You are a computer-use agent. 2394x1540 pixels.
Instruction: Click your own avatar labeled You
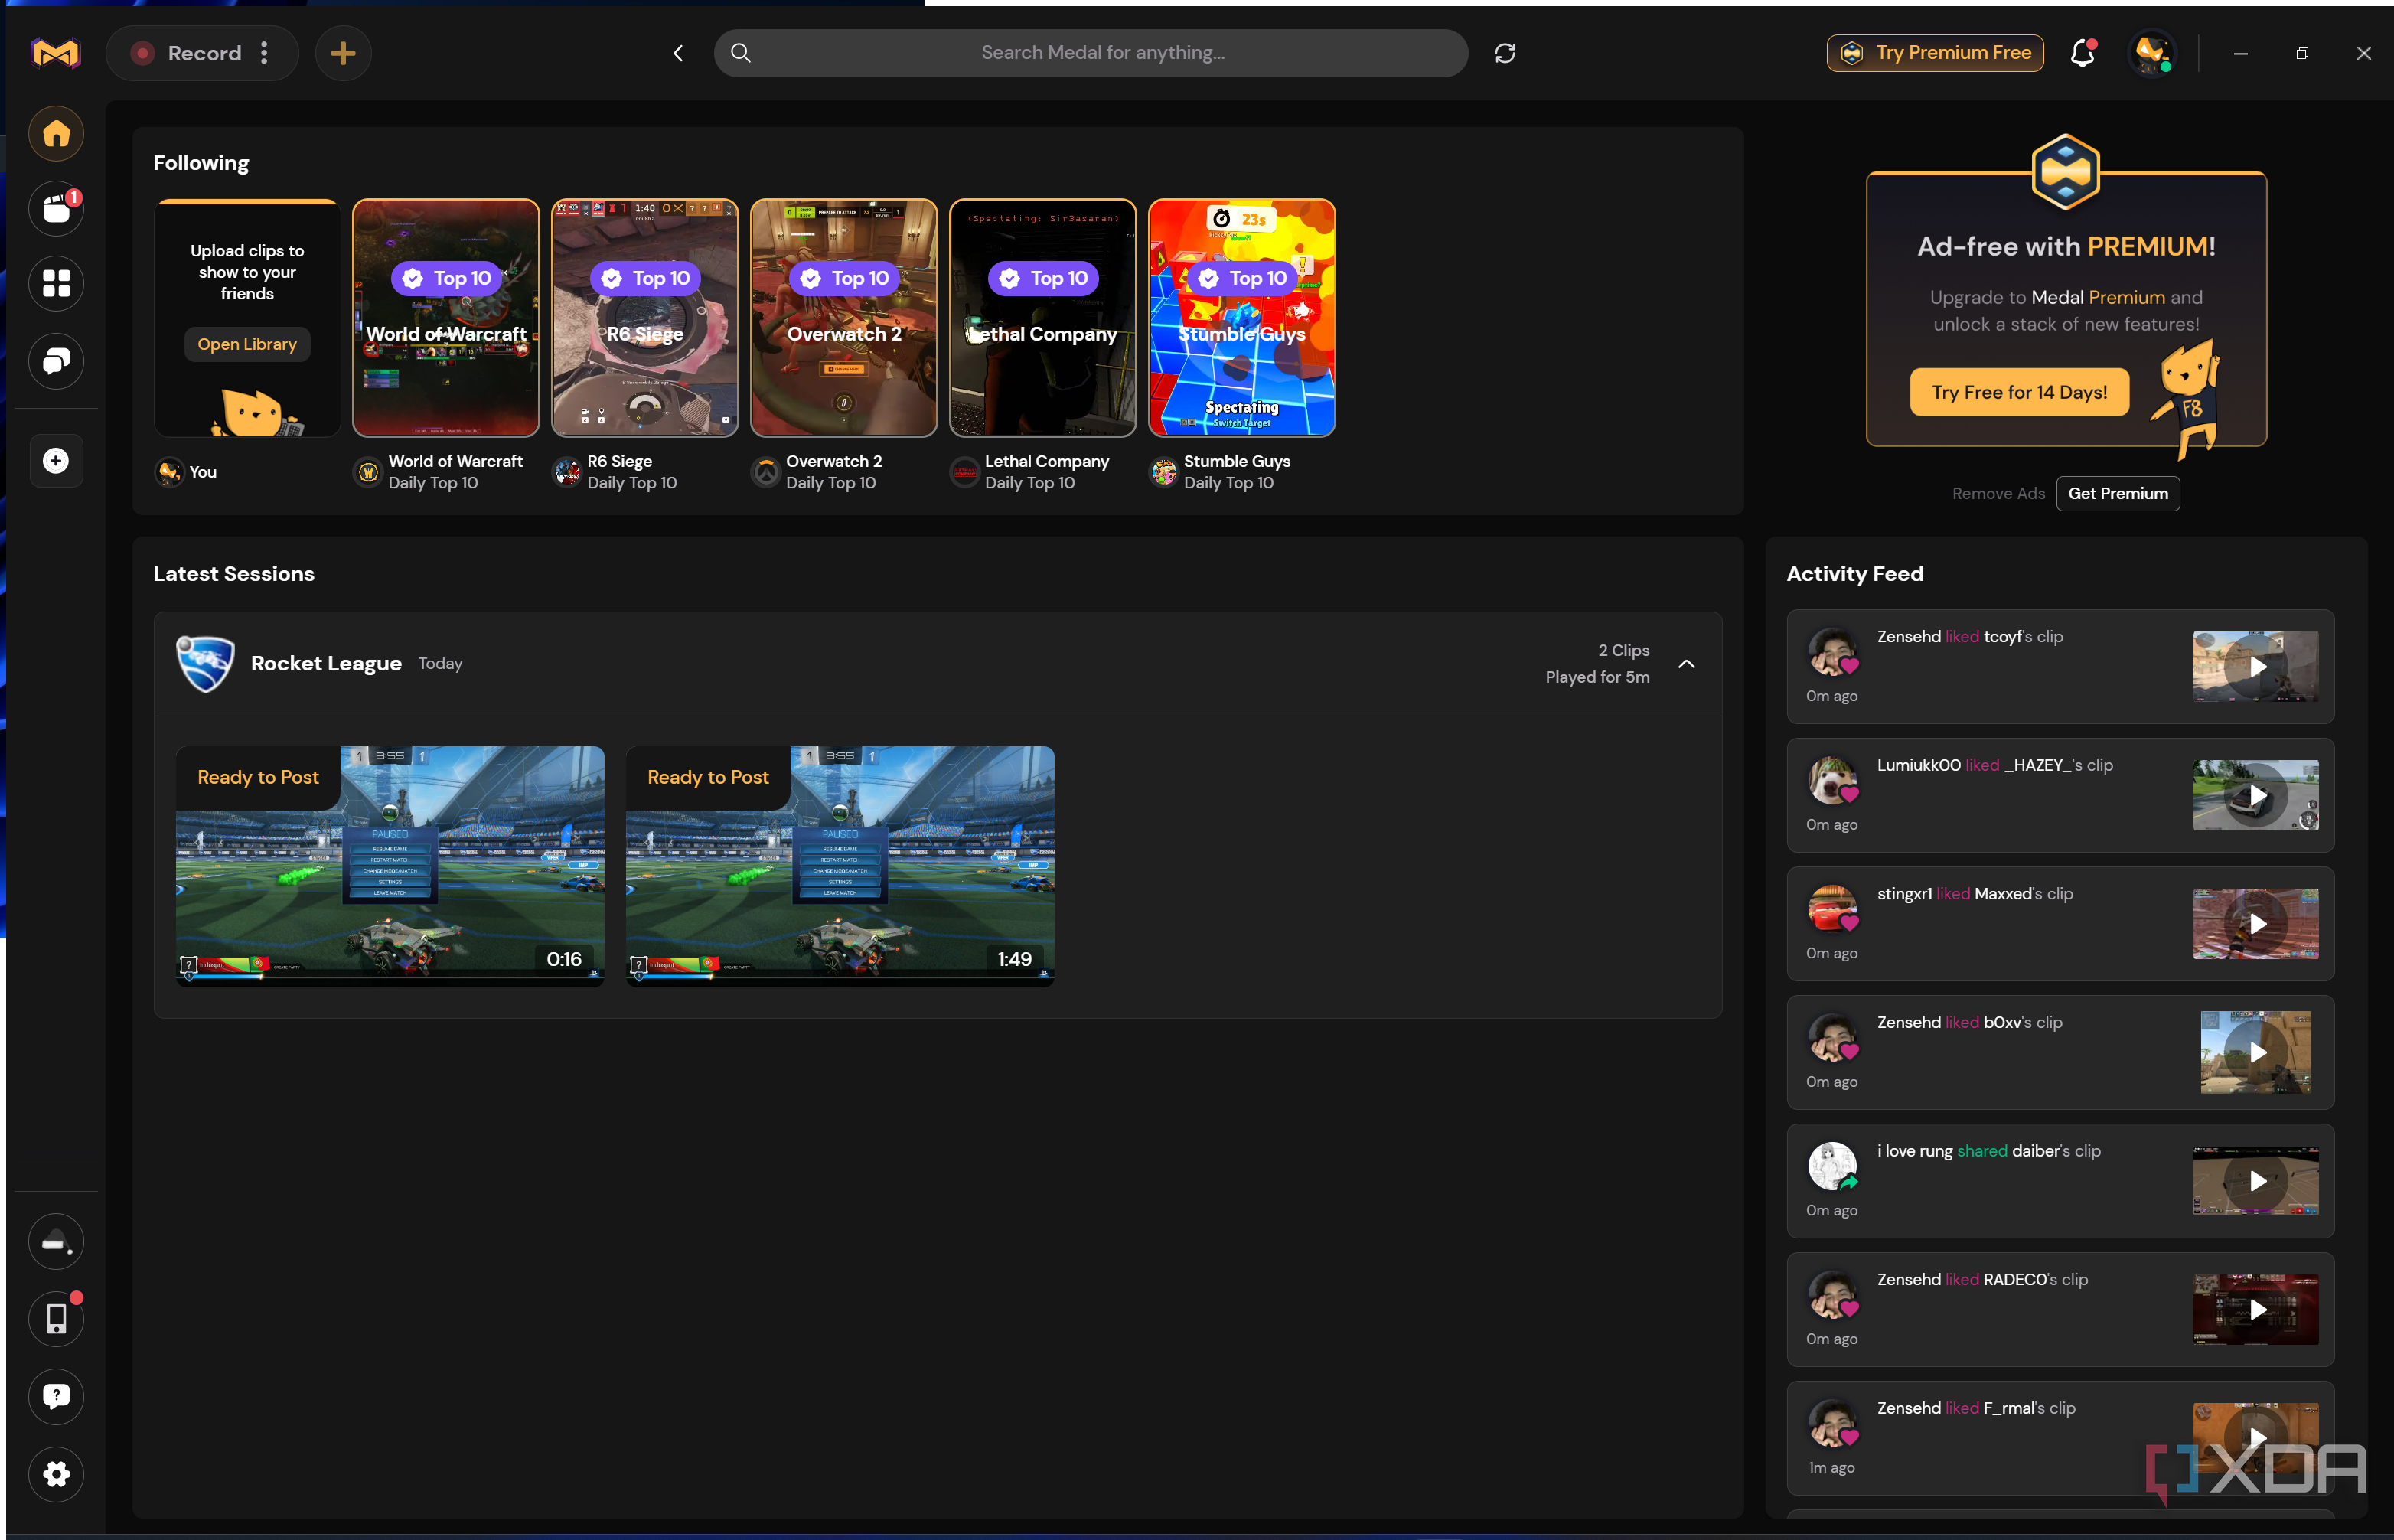click(170, 472)
